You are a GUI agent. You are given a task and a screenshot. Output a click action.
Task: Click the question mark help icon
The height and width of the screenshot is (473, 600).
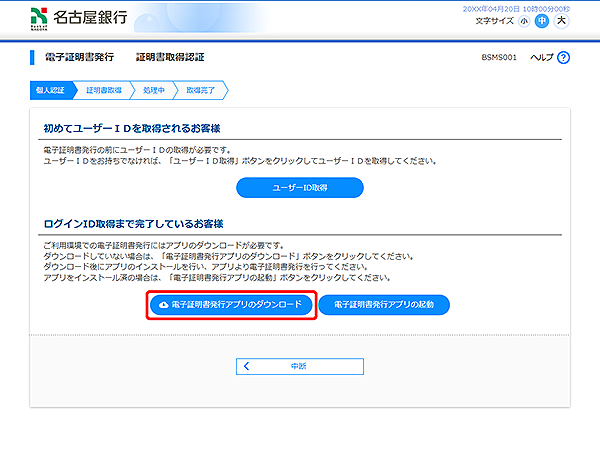pyautogui.click(x=563, y=58)
